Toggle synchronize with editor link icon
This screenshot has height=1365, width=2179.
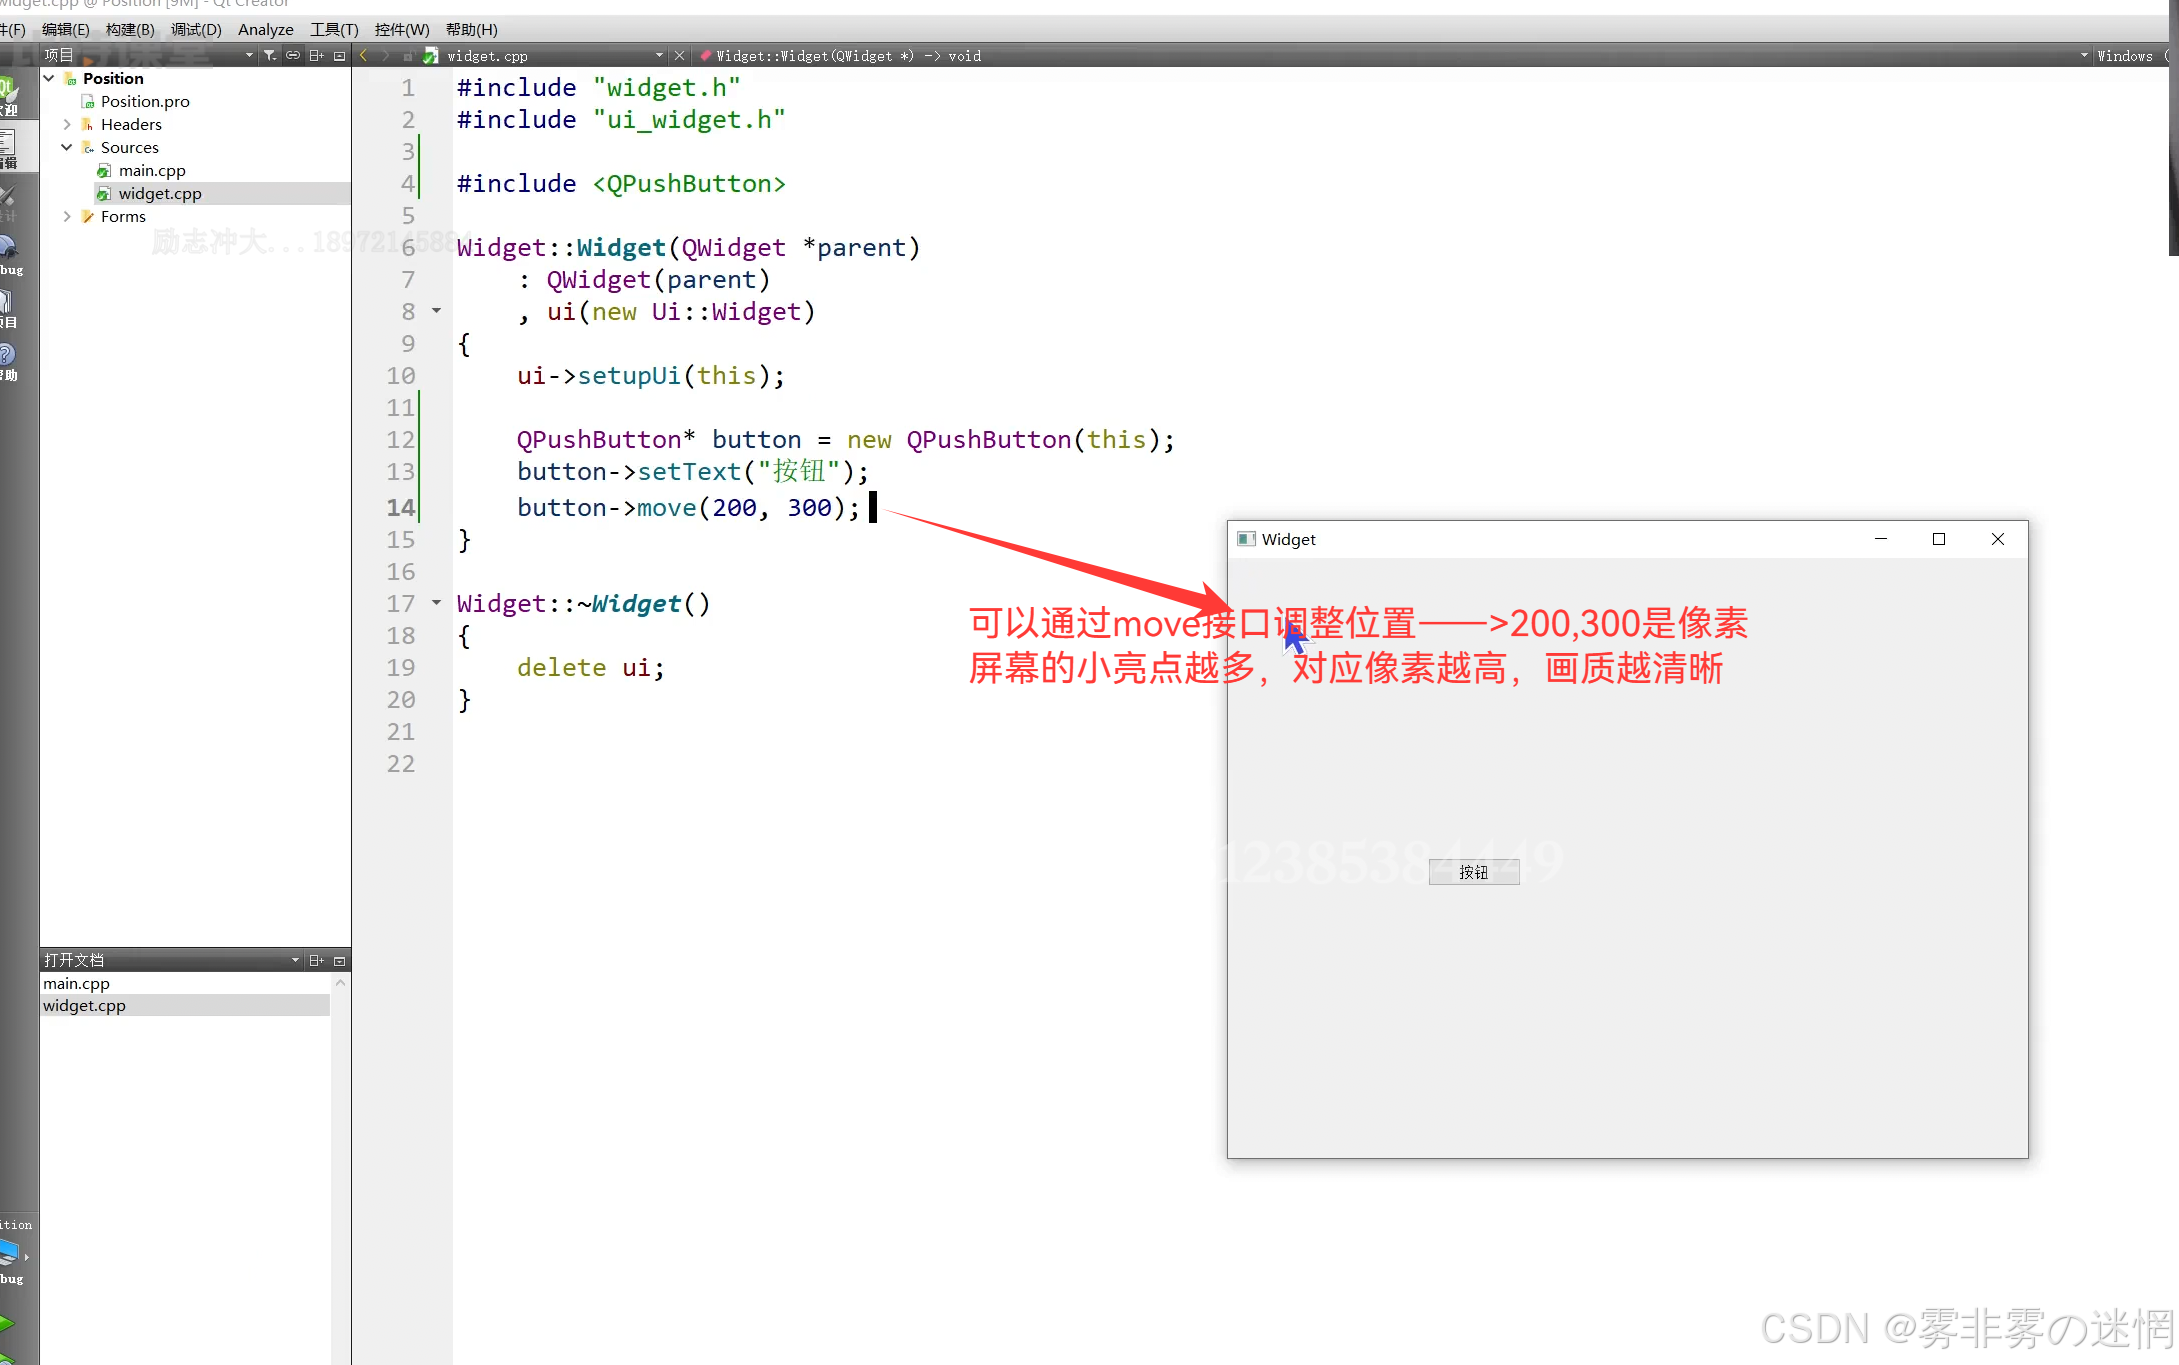pyautogui.click(x=293, y=56)
